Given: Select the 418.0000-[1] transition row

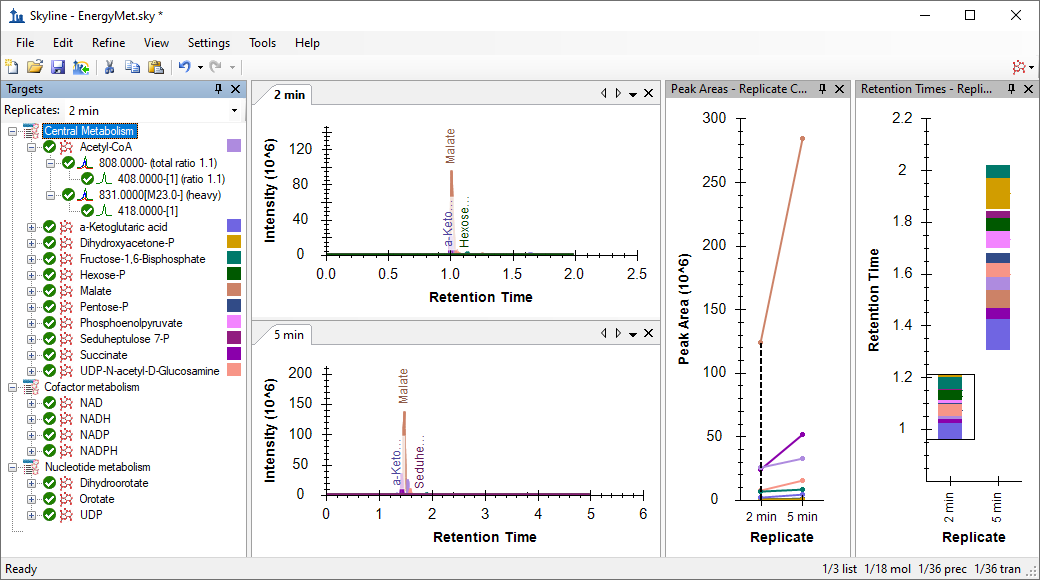Looking at the screenshot, I should point(148,211).
